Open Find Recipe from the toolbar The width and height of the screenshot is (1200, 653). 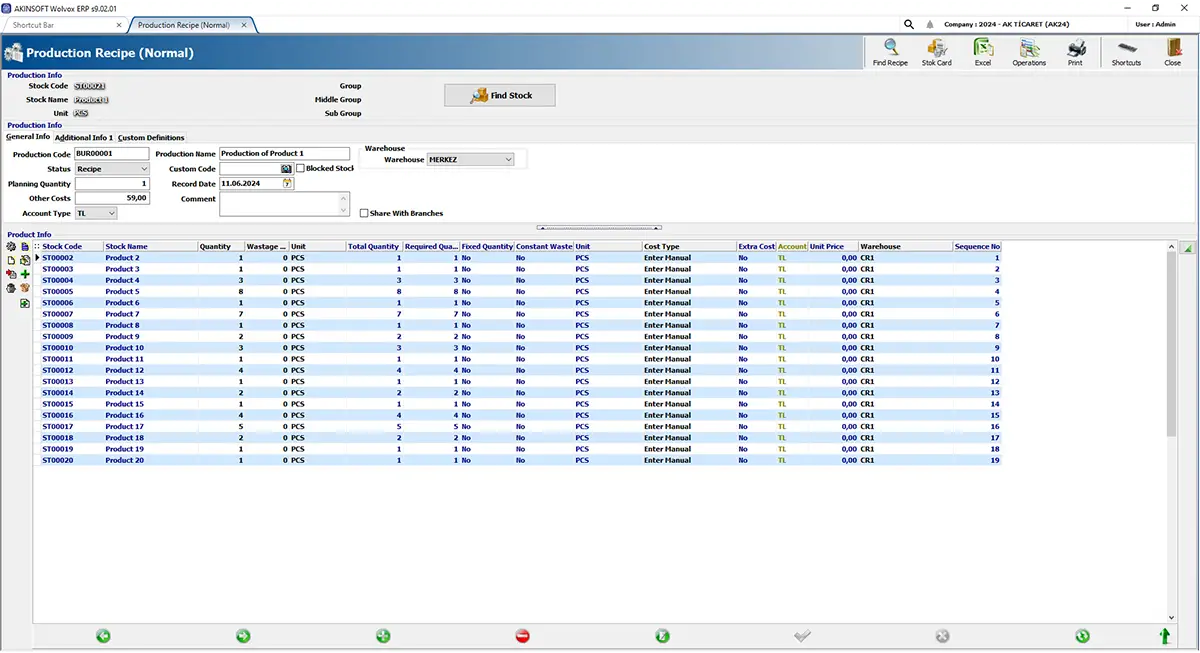[x=890, y=52]
